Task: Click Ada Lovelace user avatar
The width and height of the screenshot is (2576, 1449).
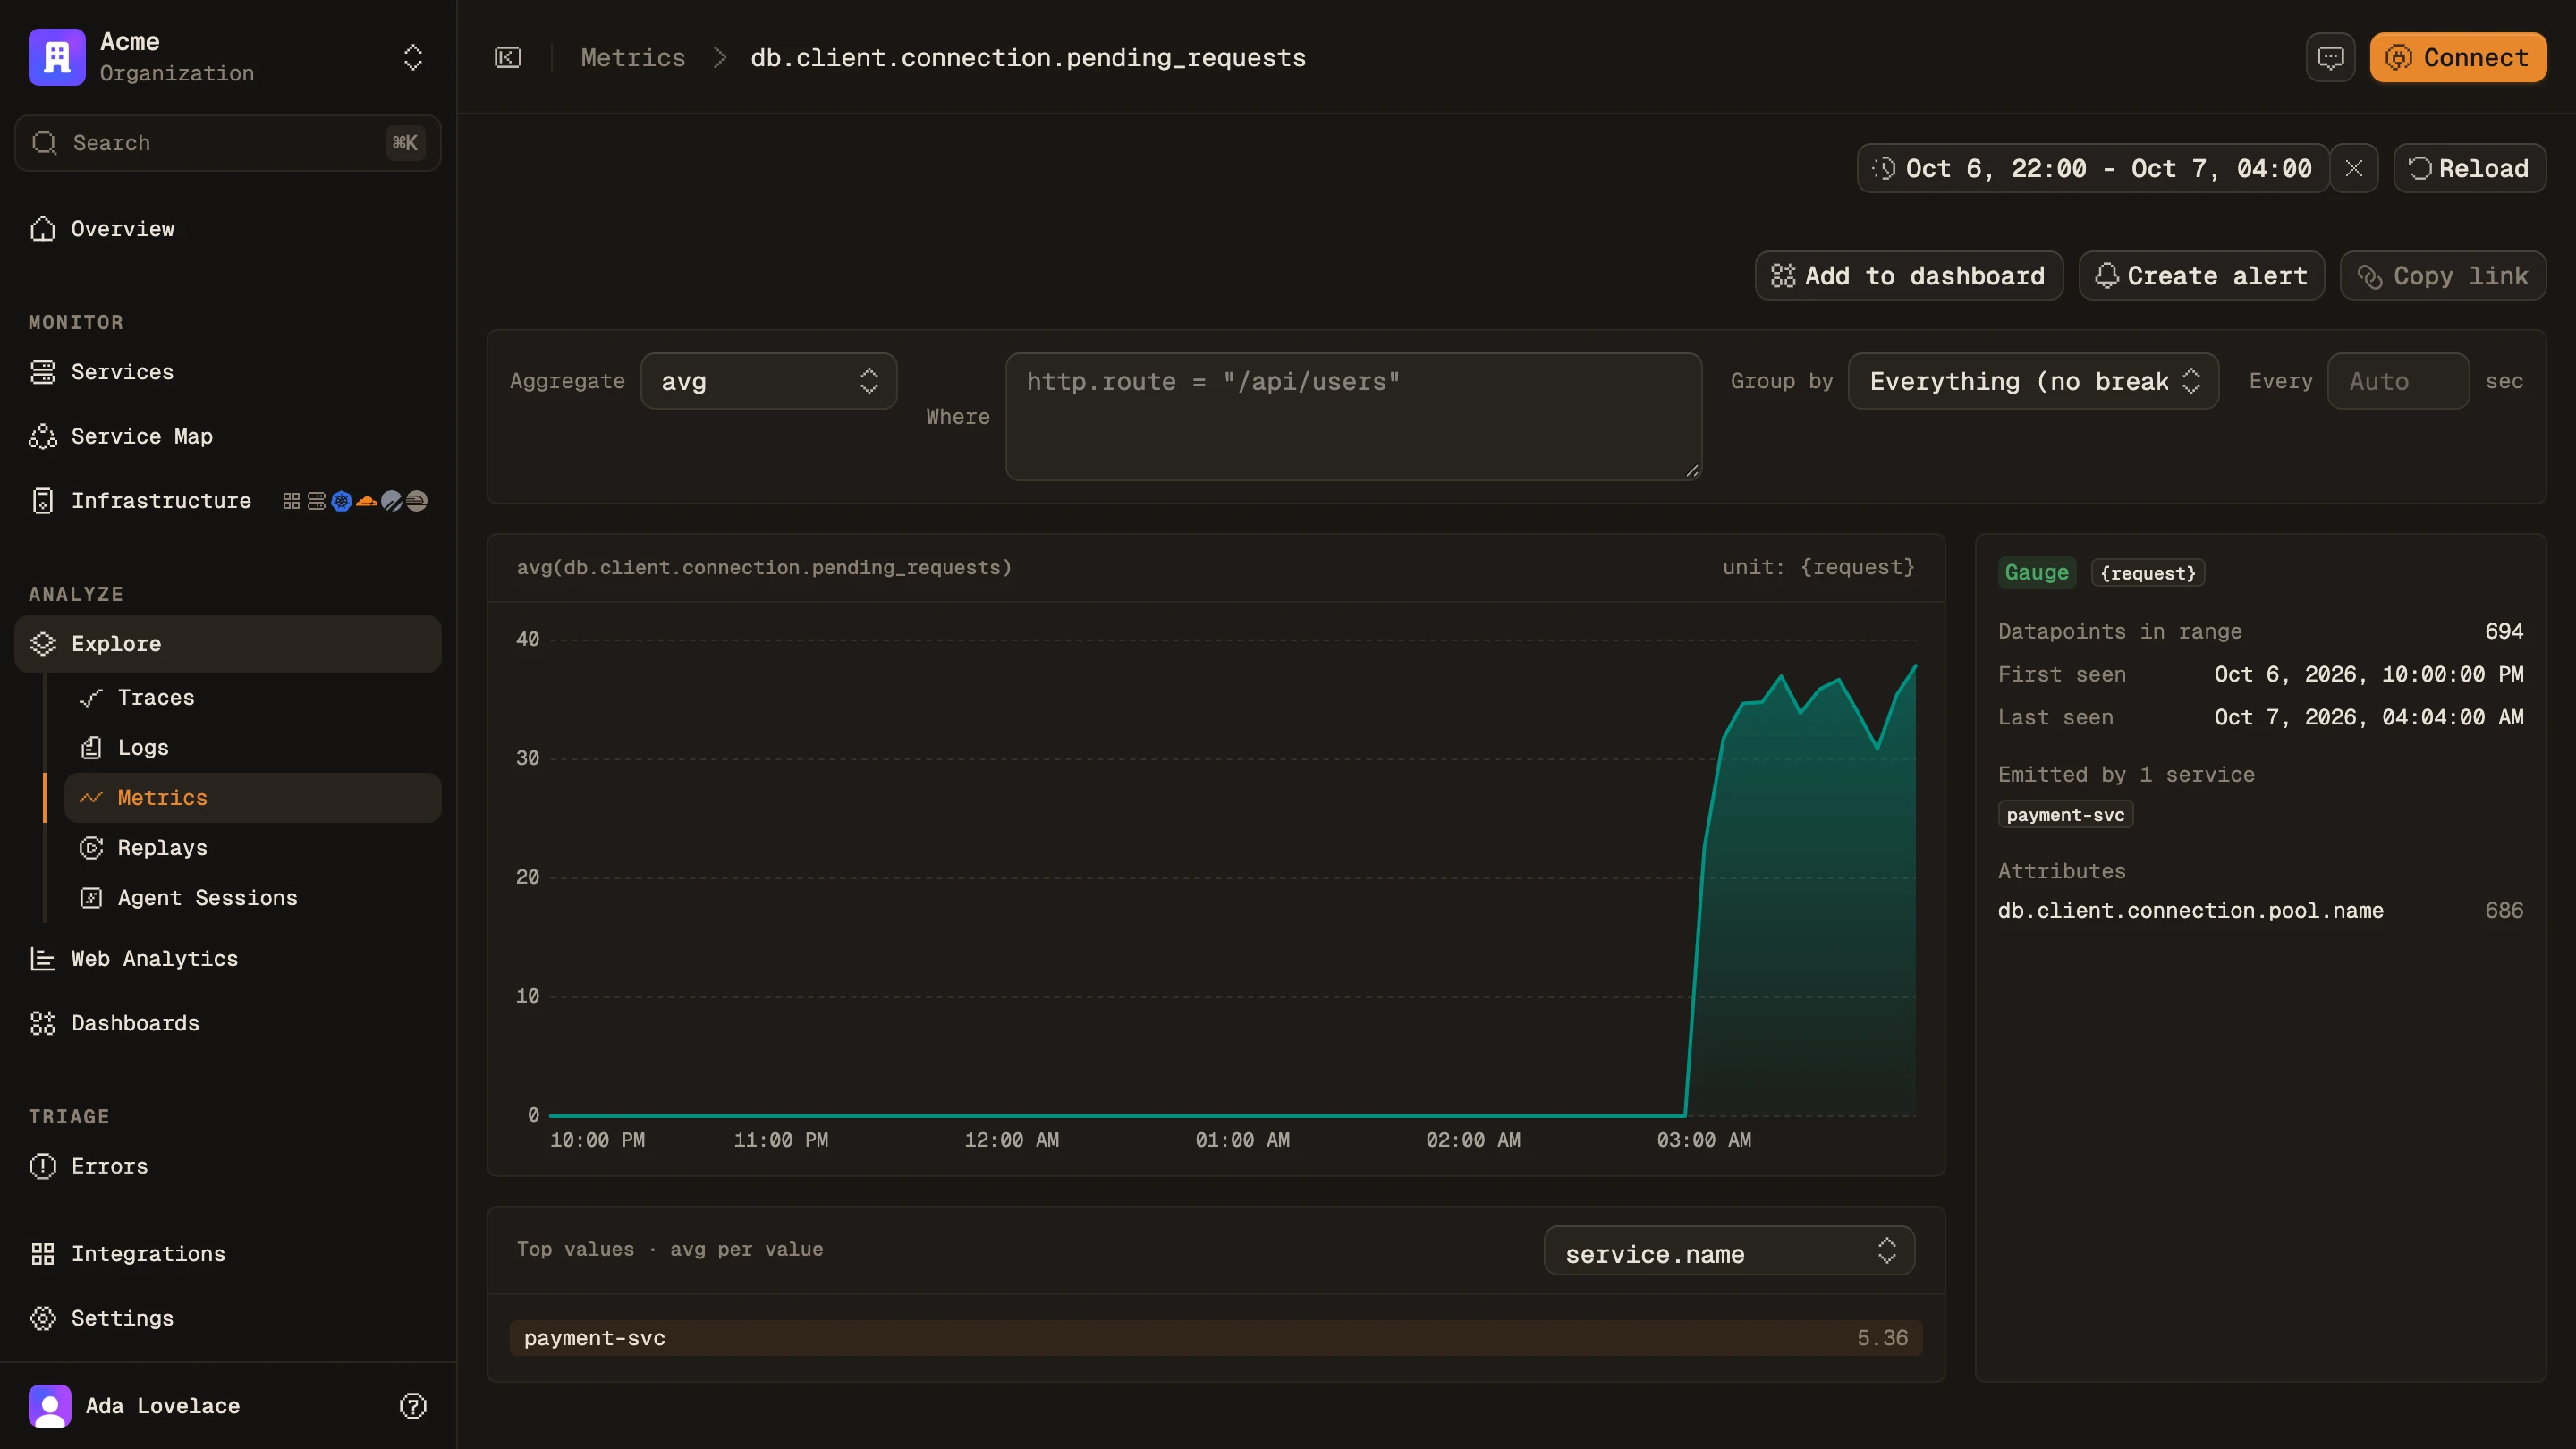Action: pyautogui.click(x=50, y=1406)
